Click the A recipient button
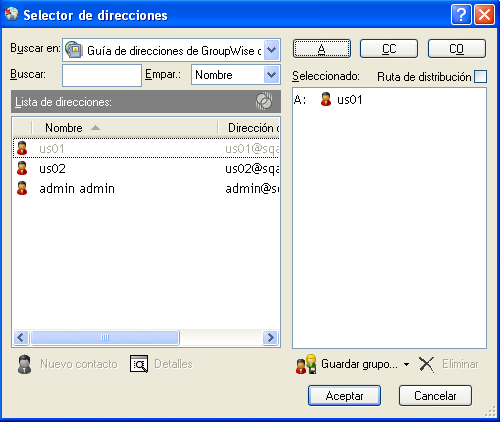This screenshot has width=500, height=422. coord(322,49)
